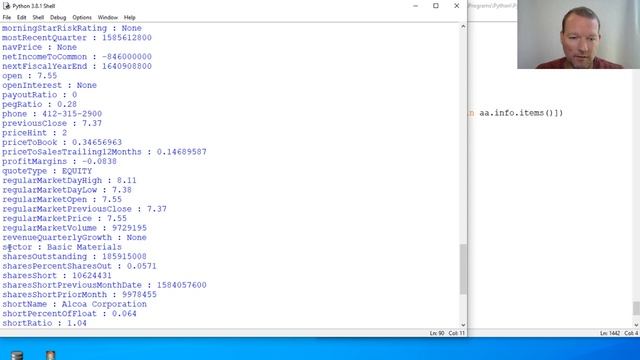Open the Options menu
The image size is (640, 360).
click(x=82, y=18)
